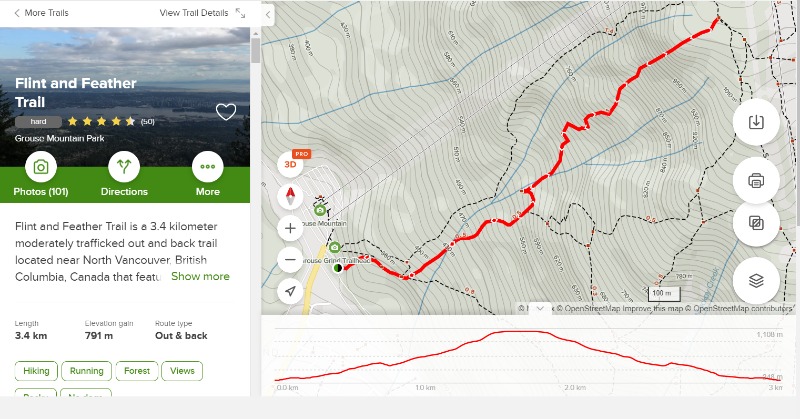Select the Hiking tag
Screen dimensions: 800x419
pos(36,371)
